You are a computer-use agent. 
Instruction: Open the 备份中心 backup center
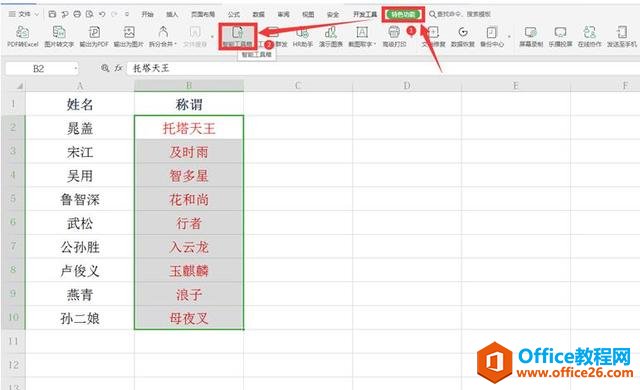(492, 36)
